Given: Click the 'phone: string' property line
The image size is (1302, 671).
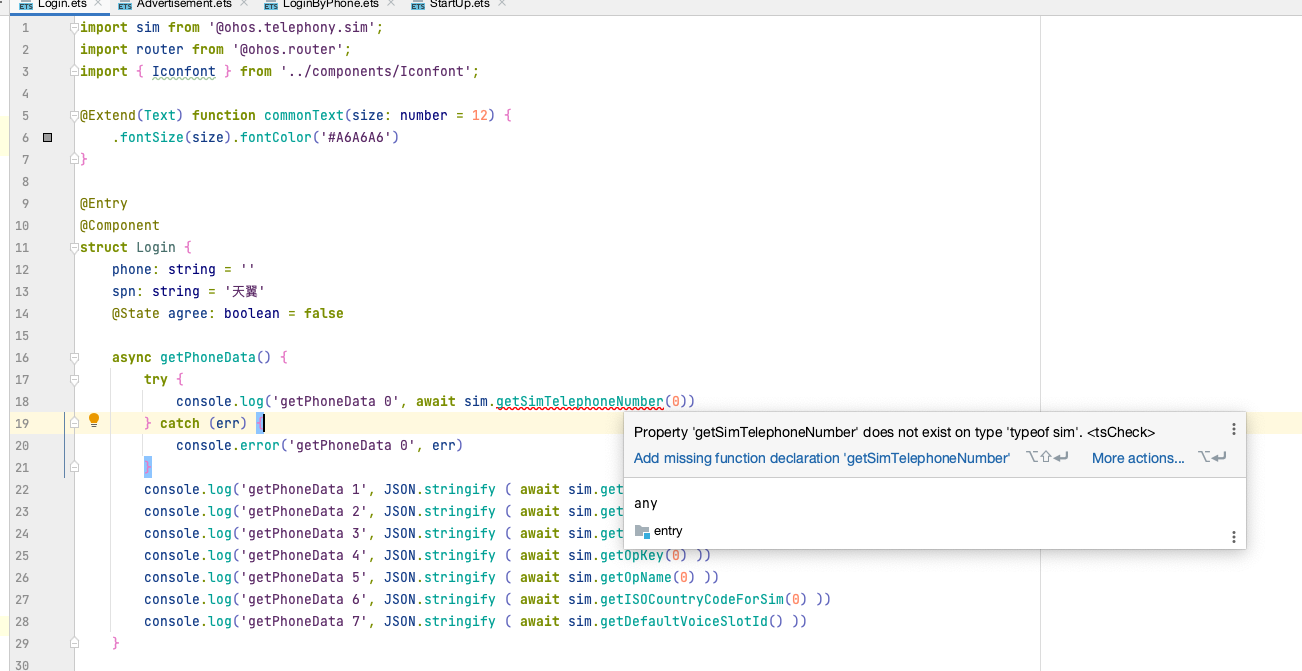Looking at the screenshot, I should [184, 269].
